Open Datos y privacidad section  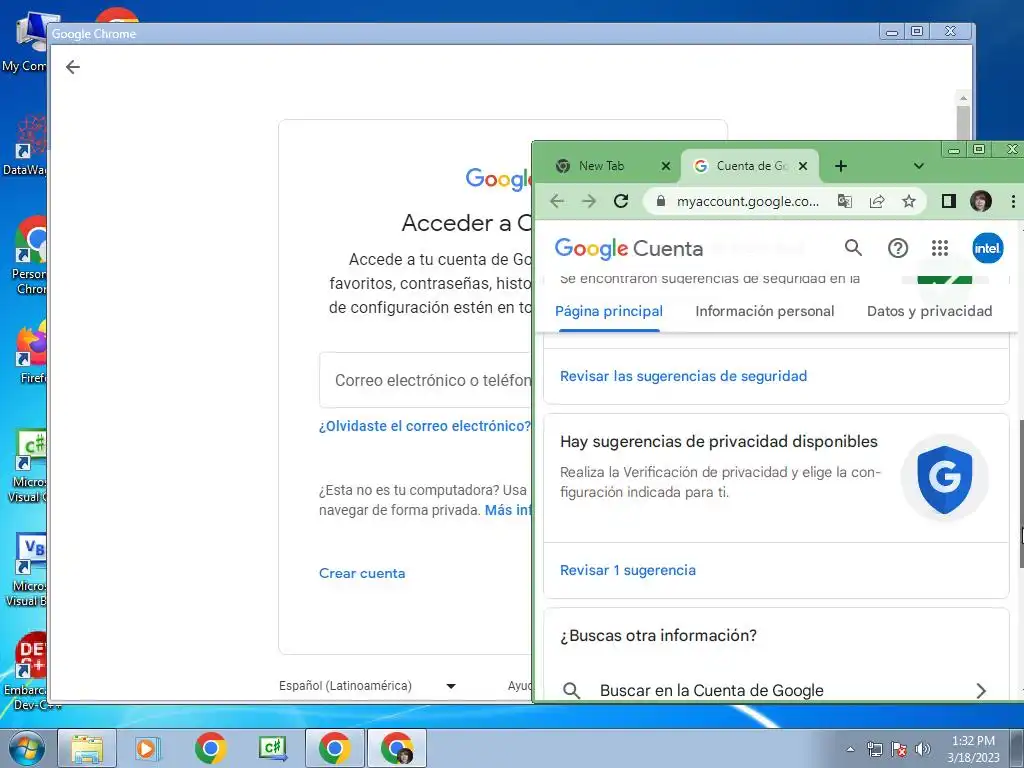(x=929, y=312)
